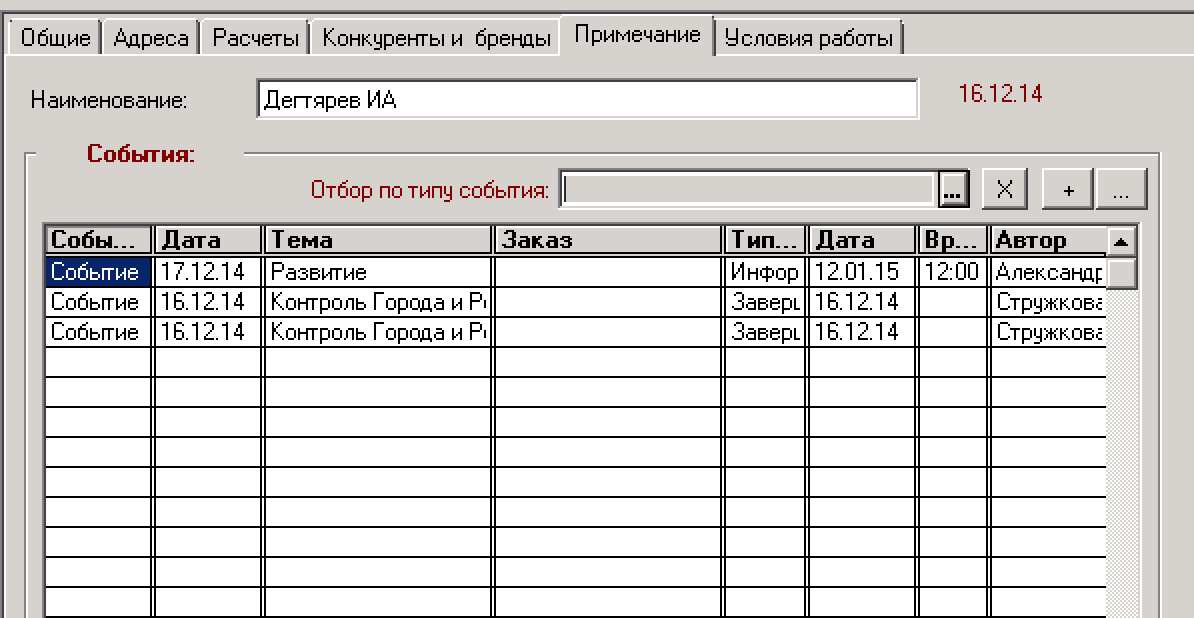1194x618 pixels.
Task: Sort by the Тема column header
Action: click(x=379, y=241)
